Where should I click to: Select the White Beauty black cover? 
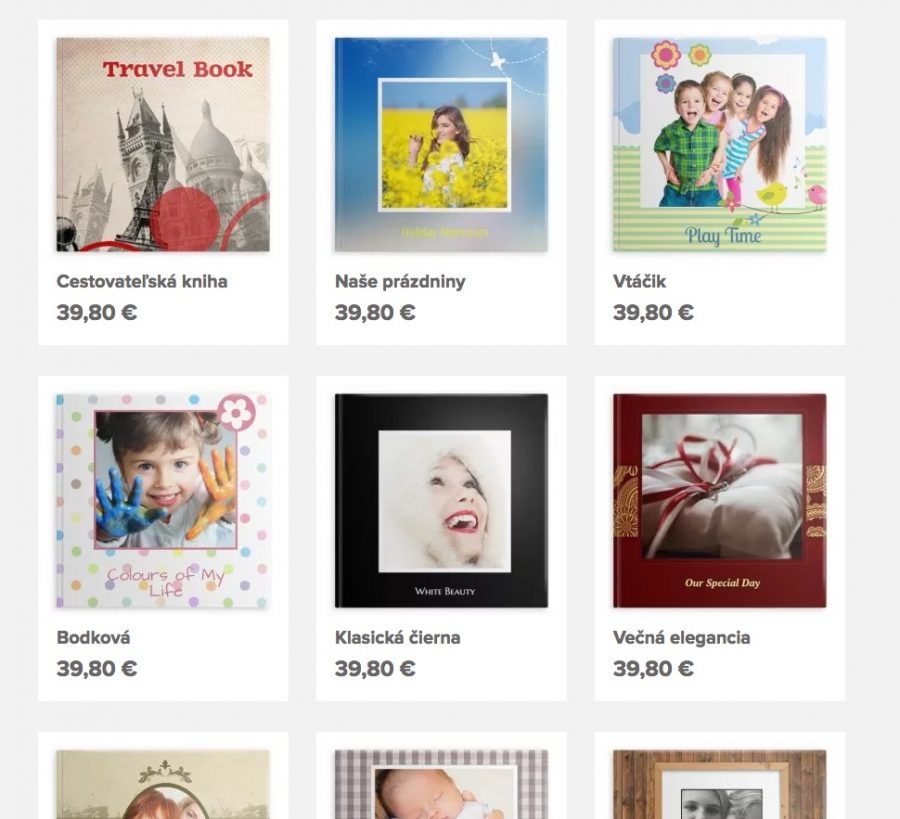(x=441, y=501)
